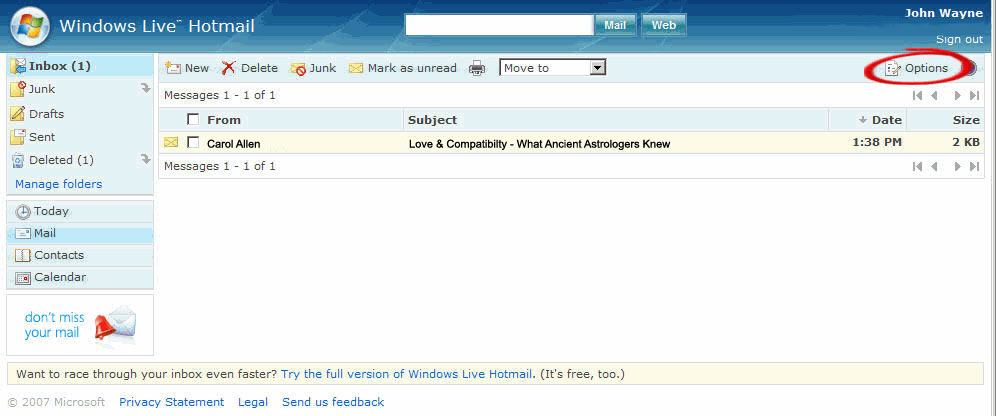Click Send us feedback link
The height and width of the screenshot is (416, 996).
333,402
